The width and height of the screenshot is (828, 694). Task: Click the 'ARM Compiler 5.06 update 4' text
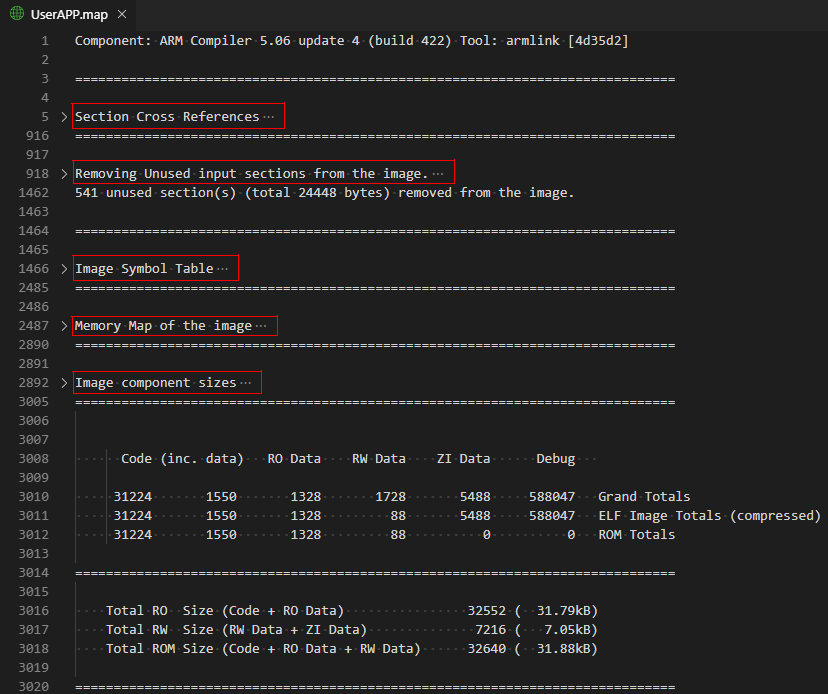pyautogui.click(x=260, y=41)
